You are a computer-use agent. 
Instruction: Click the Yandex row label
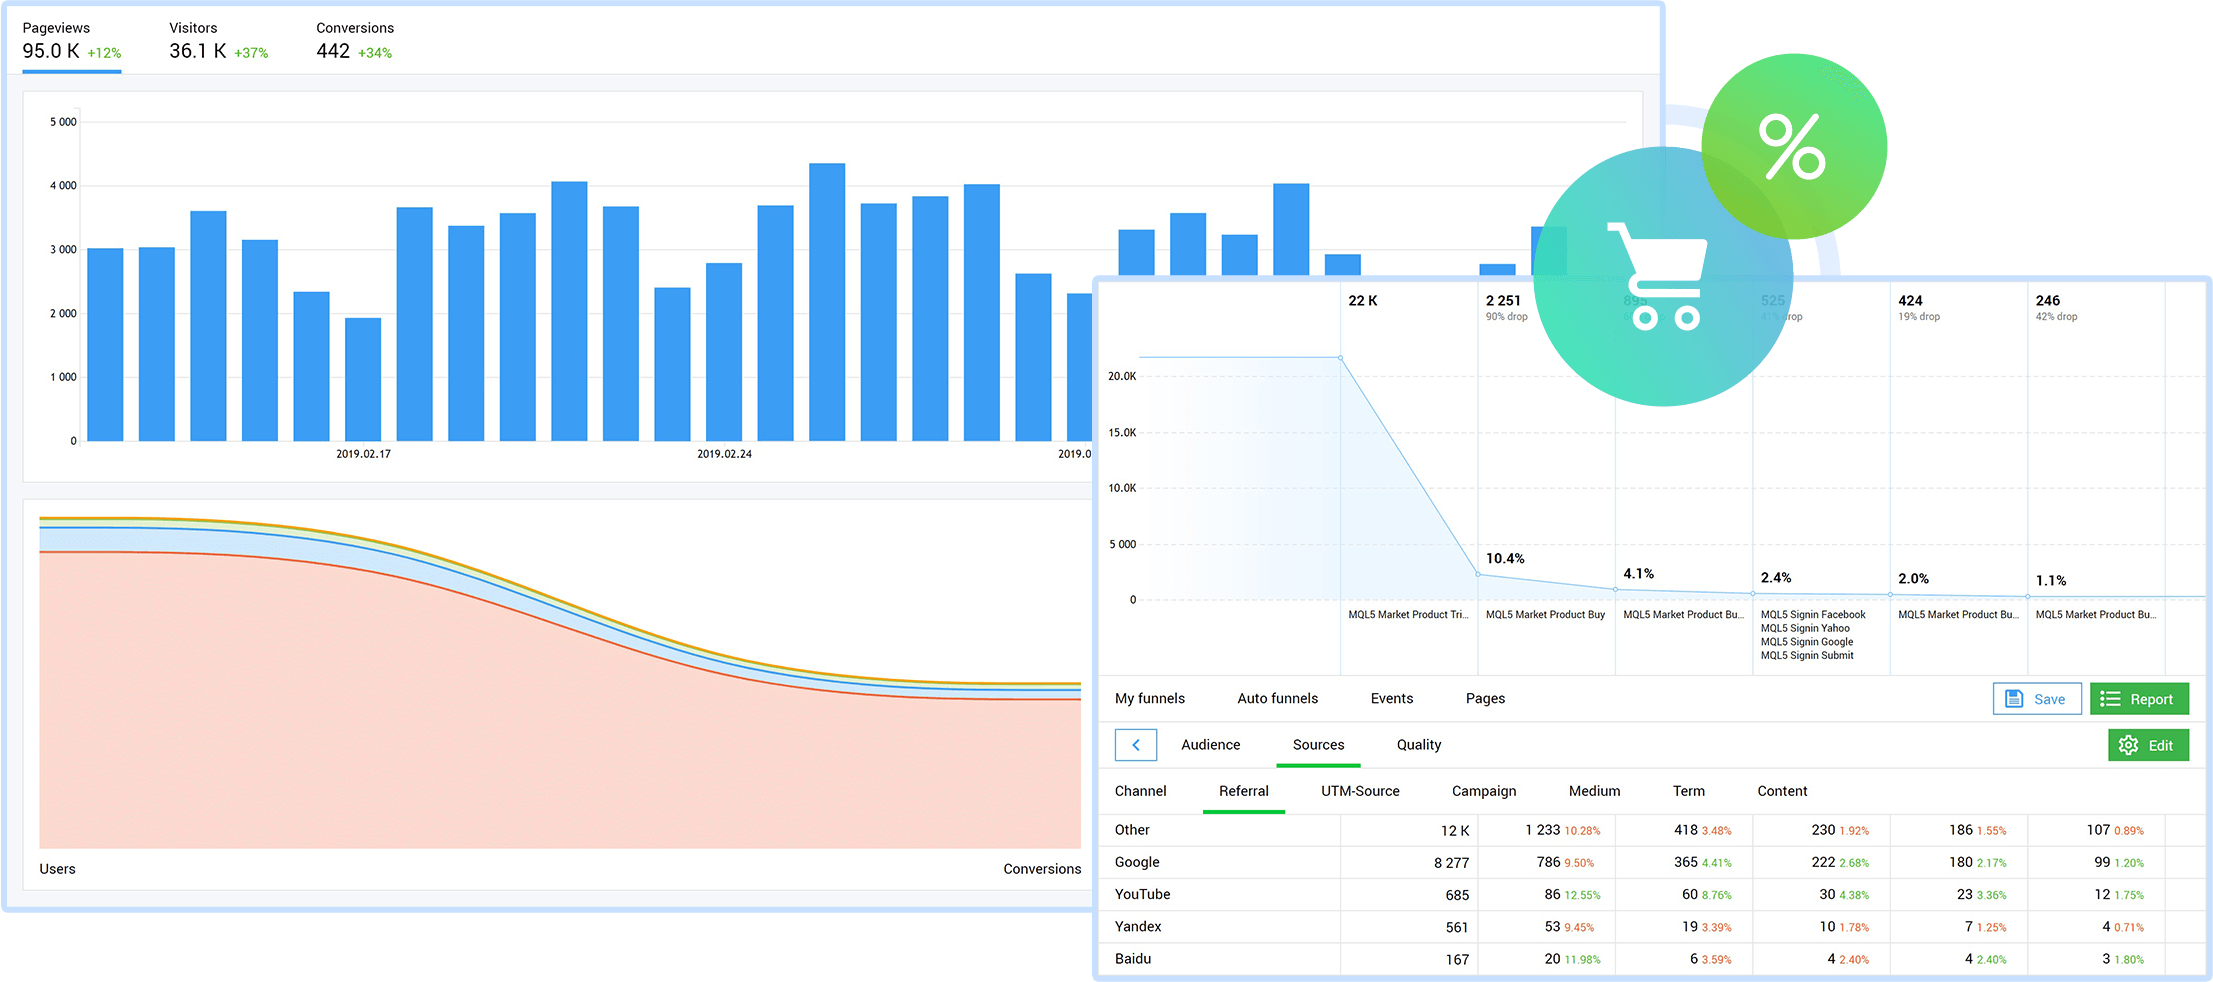1138,926
